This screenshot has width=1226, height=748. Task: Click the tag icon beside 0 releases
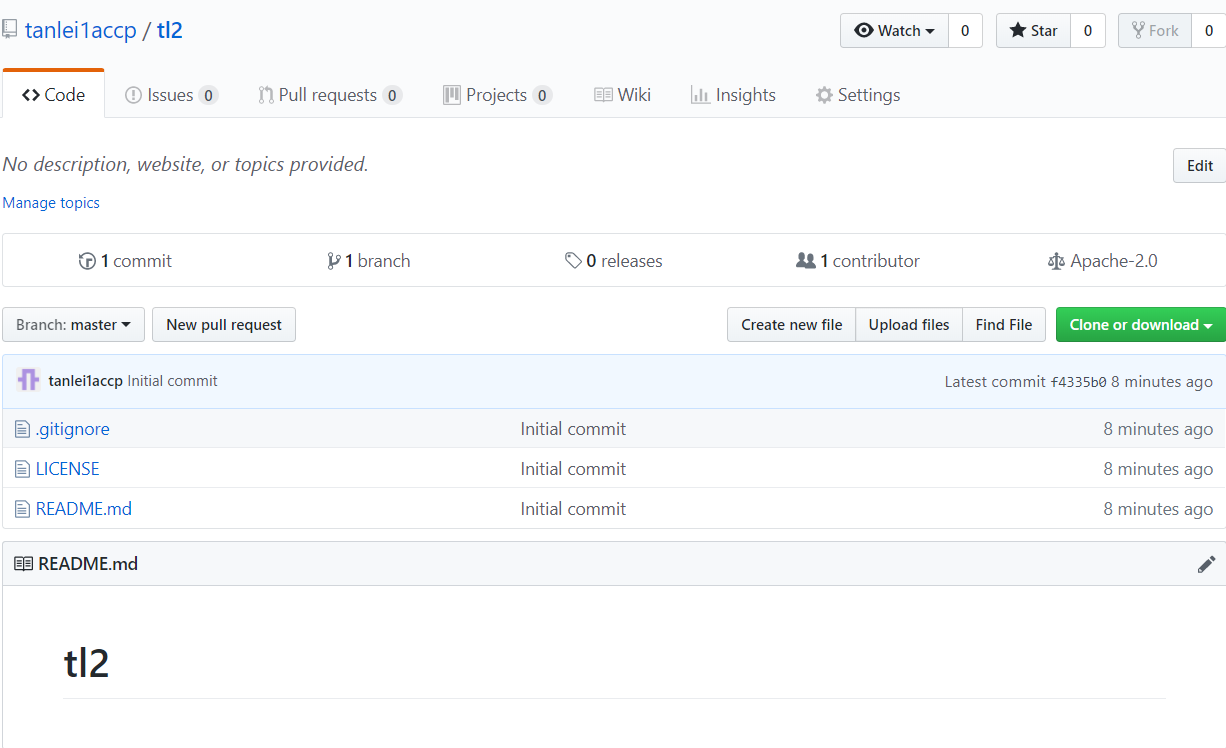573,261
